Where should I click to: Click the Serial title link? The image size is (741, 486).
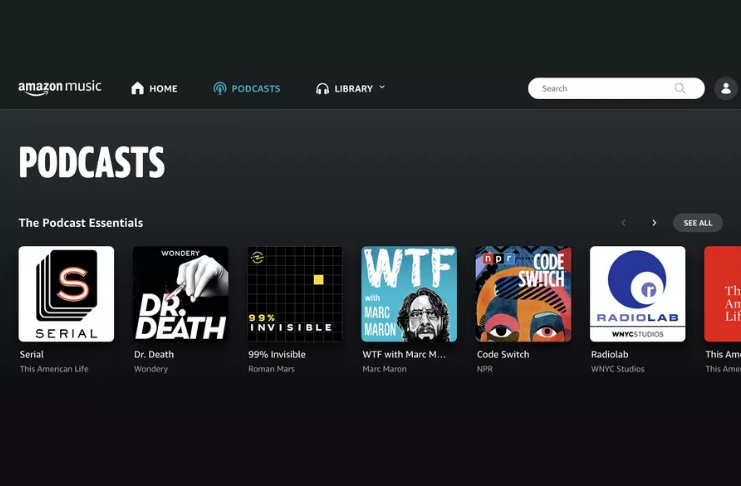(x=32, y=354)
